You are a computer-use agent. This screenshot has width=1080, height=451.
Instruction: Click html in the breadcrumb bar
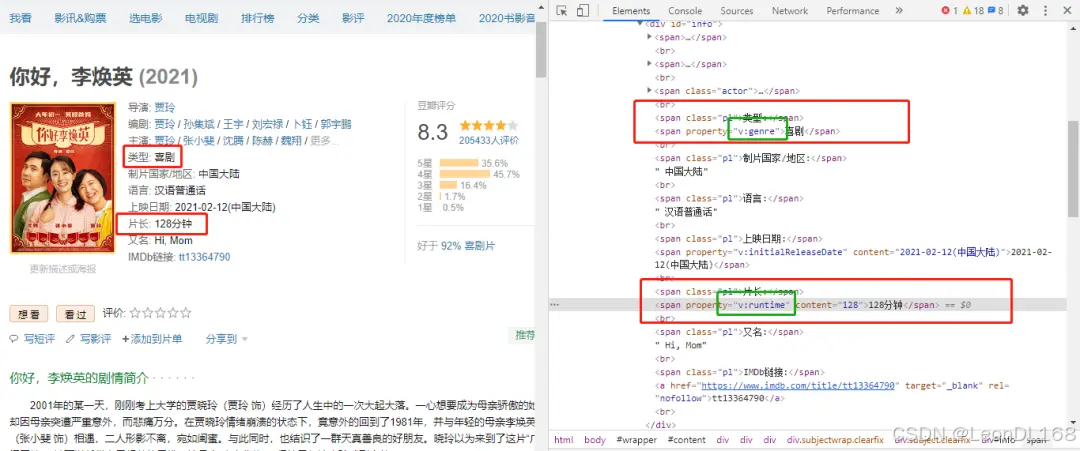[563, 439]
